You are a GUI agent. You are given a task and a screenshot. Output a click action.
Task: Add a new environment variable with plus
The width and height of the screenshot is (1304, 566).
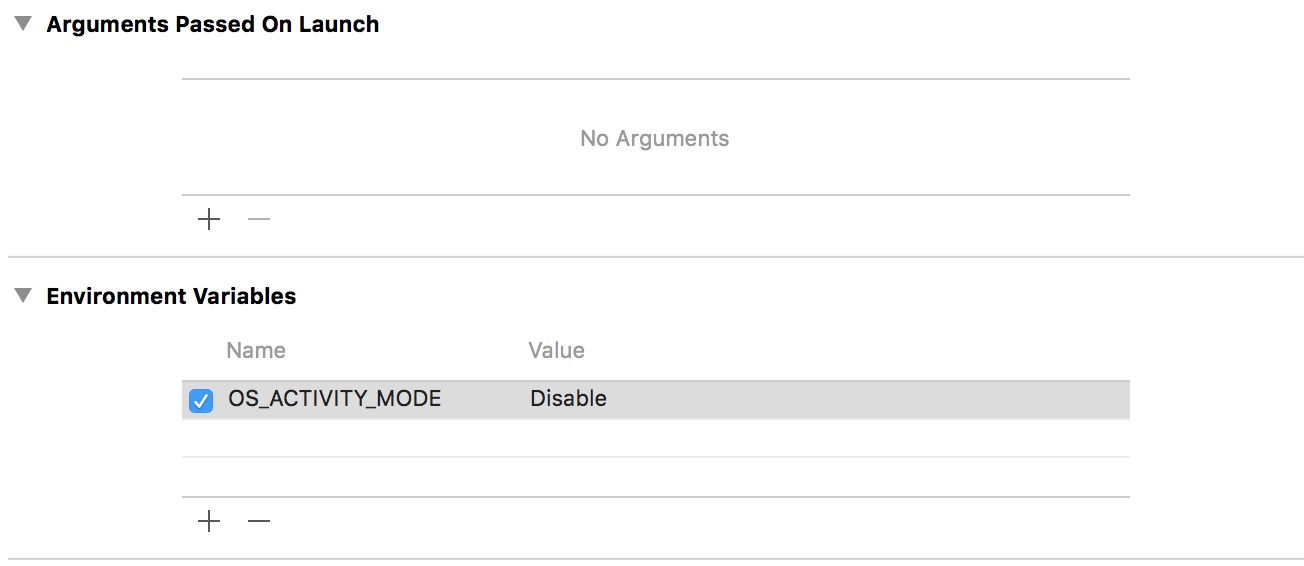point(209,521)
